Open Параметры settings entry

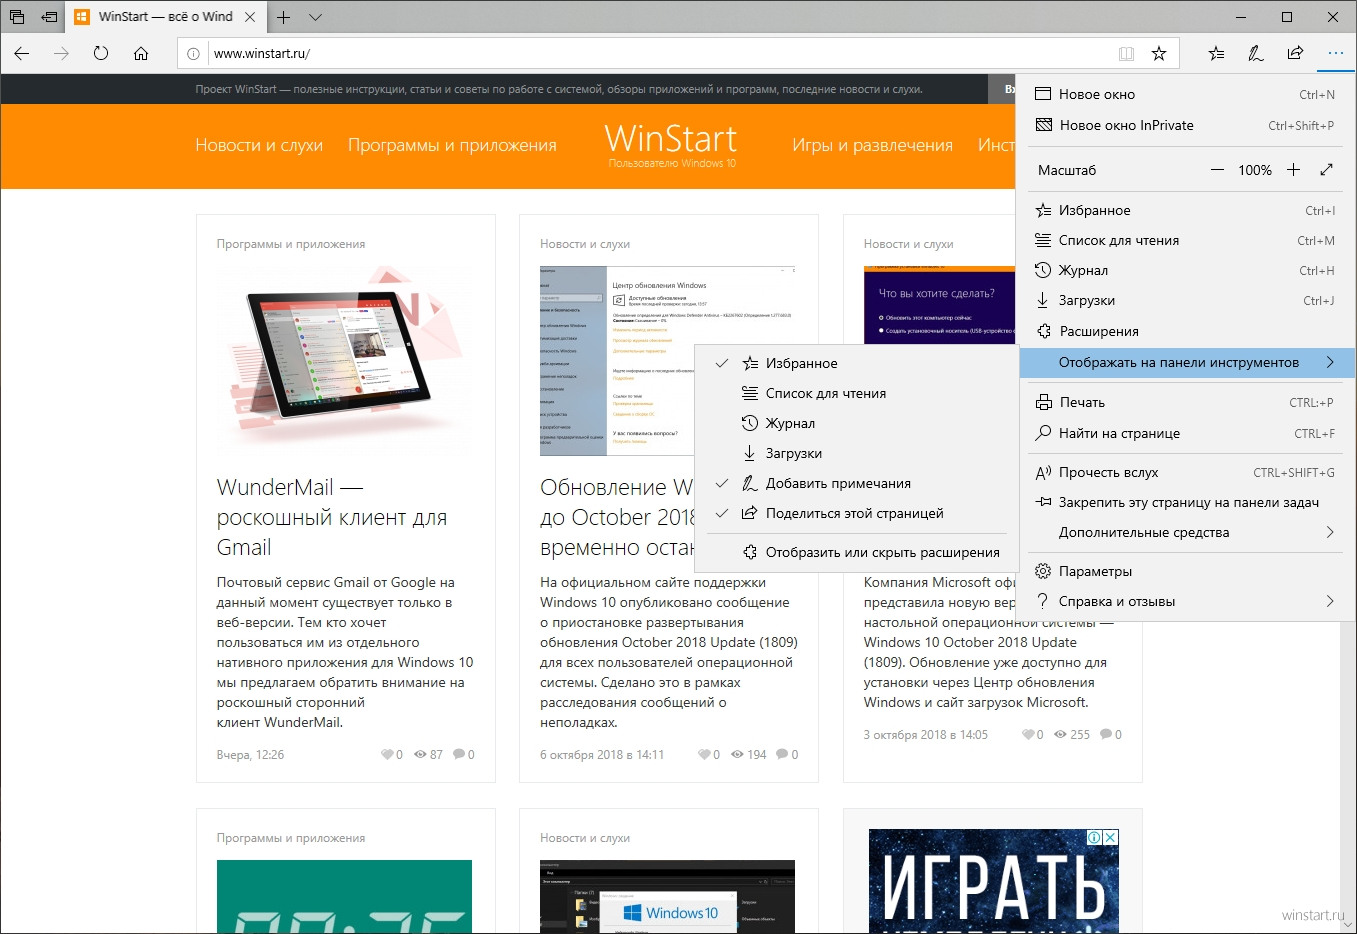pyautogui.click(x=1185, y=571)
